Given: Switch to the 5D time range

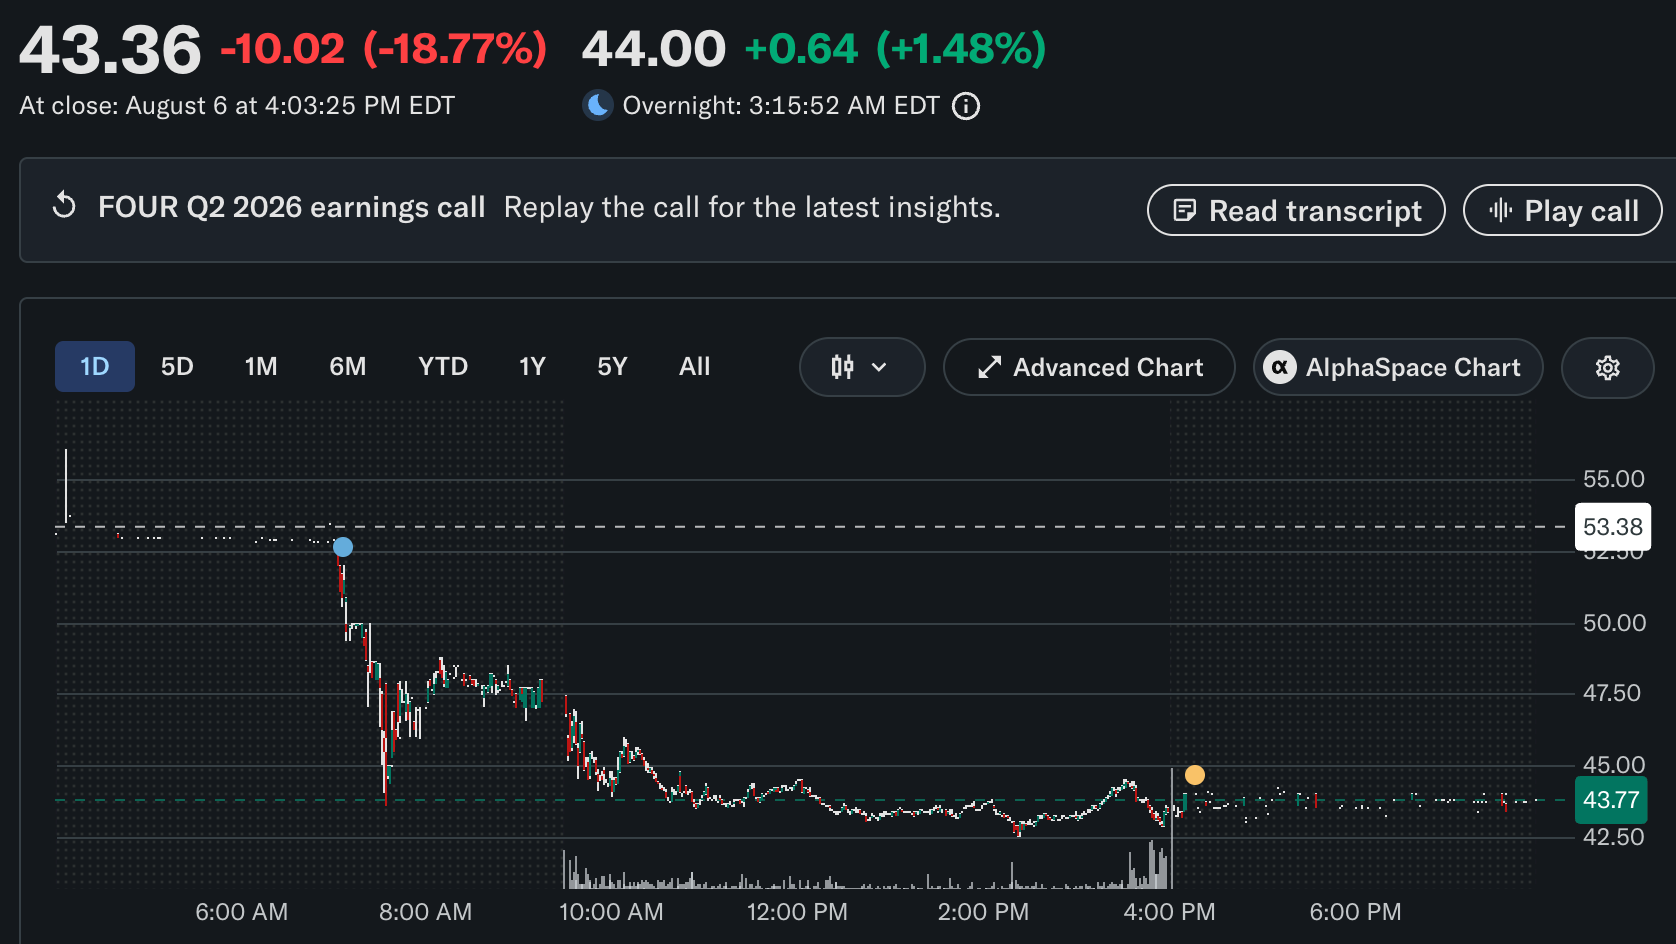Looking at the screenshot, I should 177,367.
